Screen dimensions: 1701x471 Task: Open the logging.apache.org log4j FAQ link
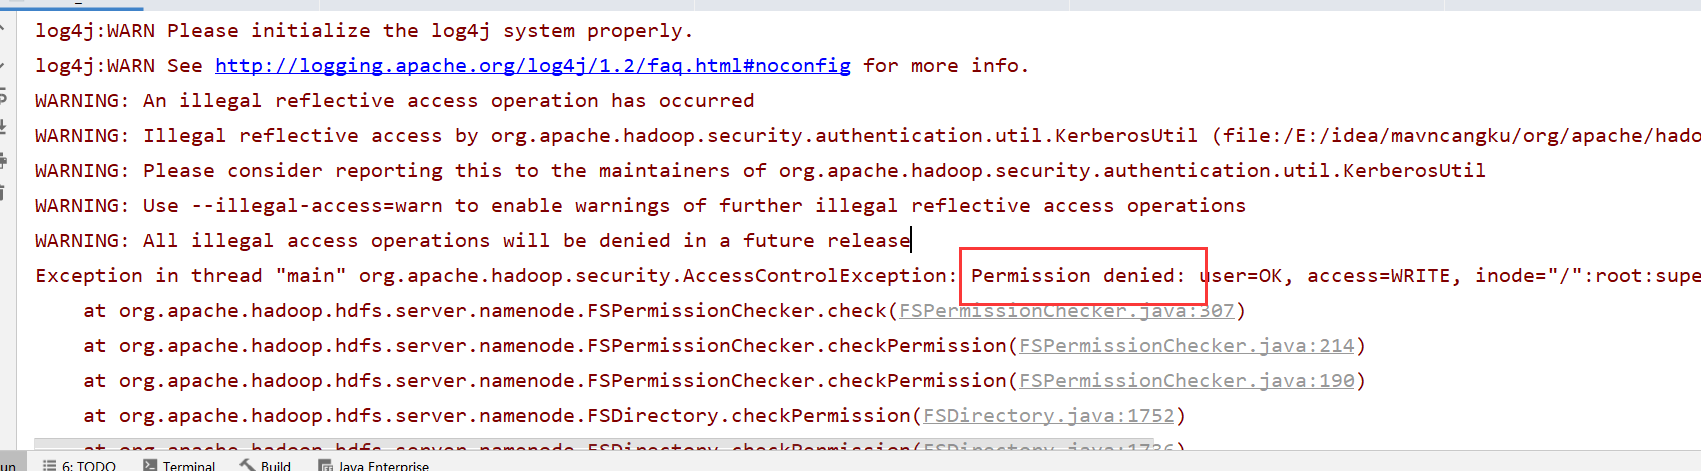533,66
